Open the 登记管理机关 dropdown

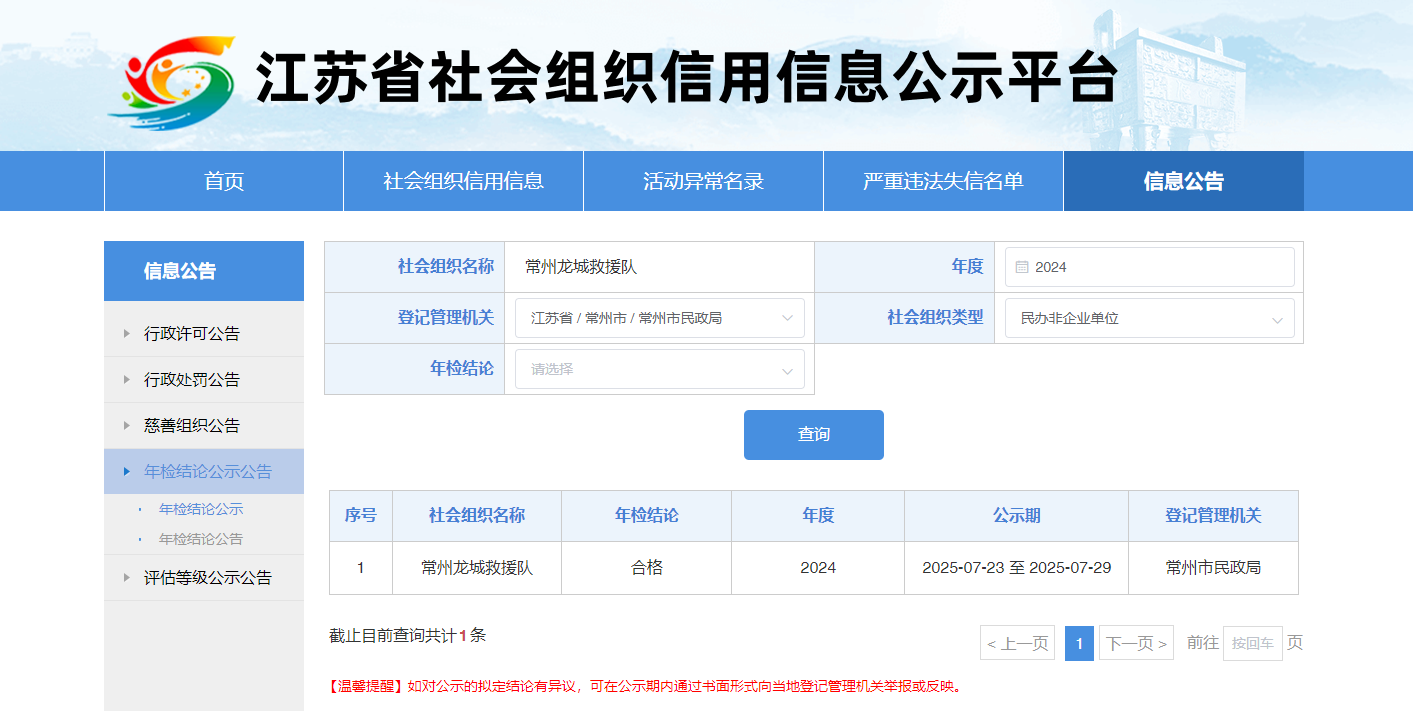click(x=660, y=318)
